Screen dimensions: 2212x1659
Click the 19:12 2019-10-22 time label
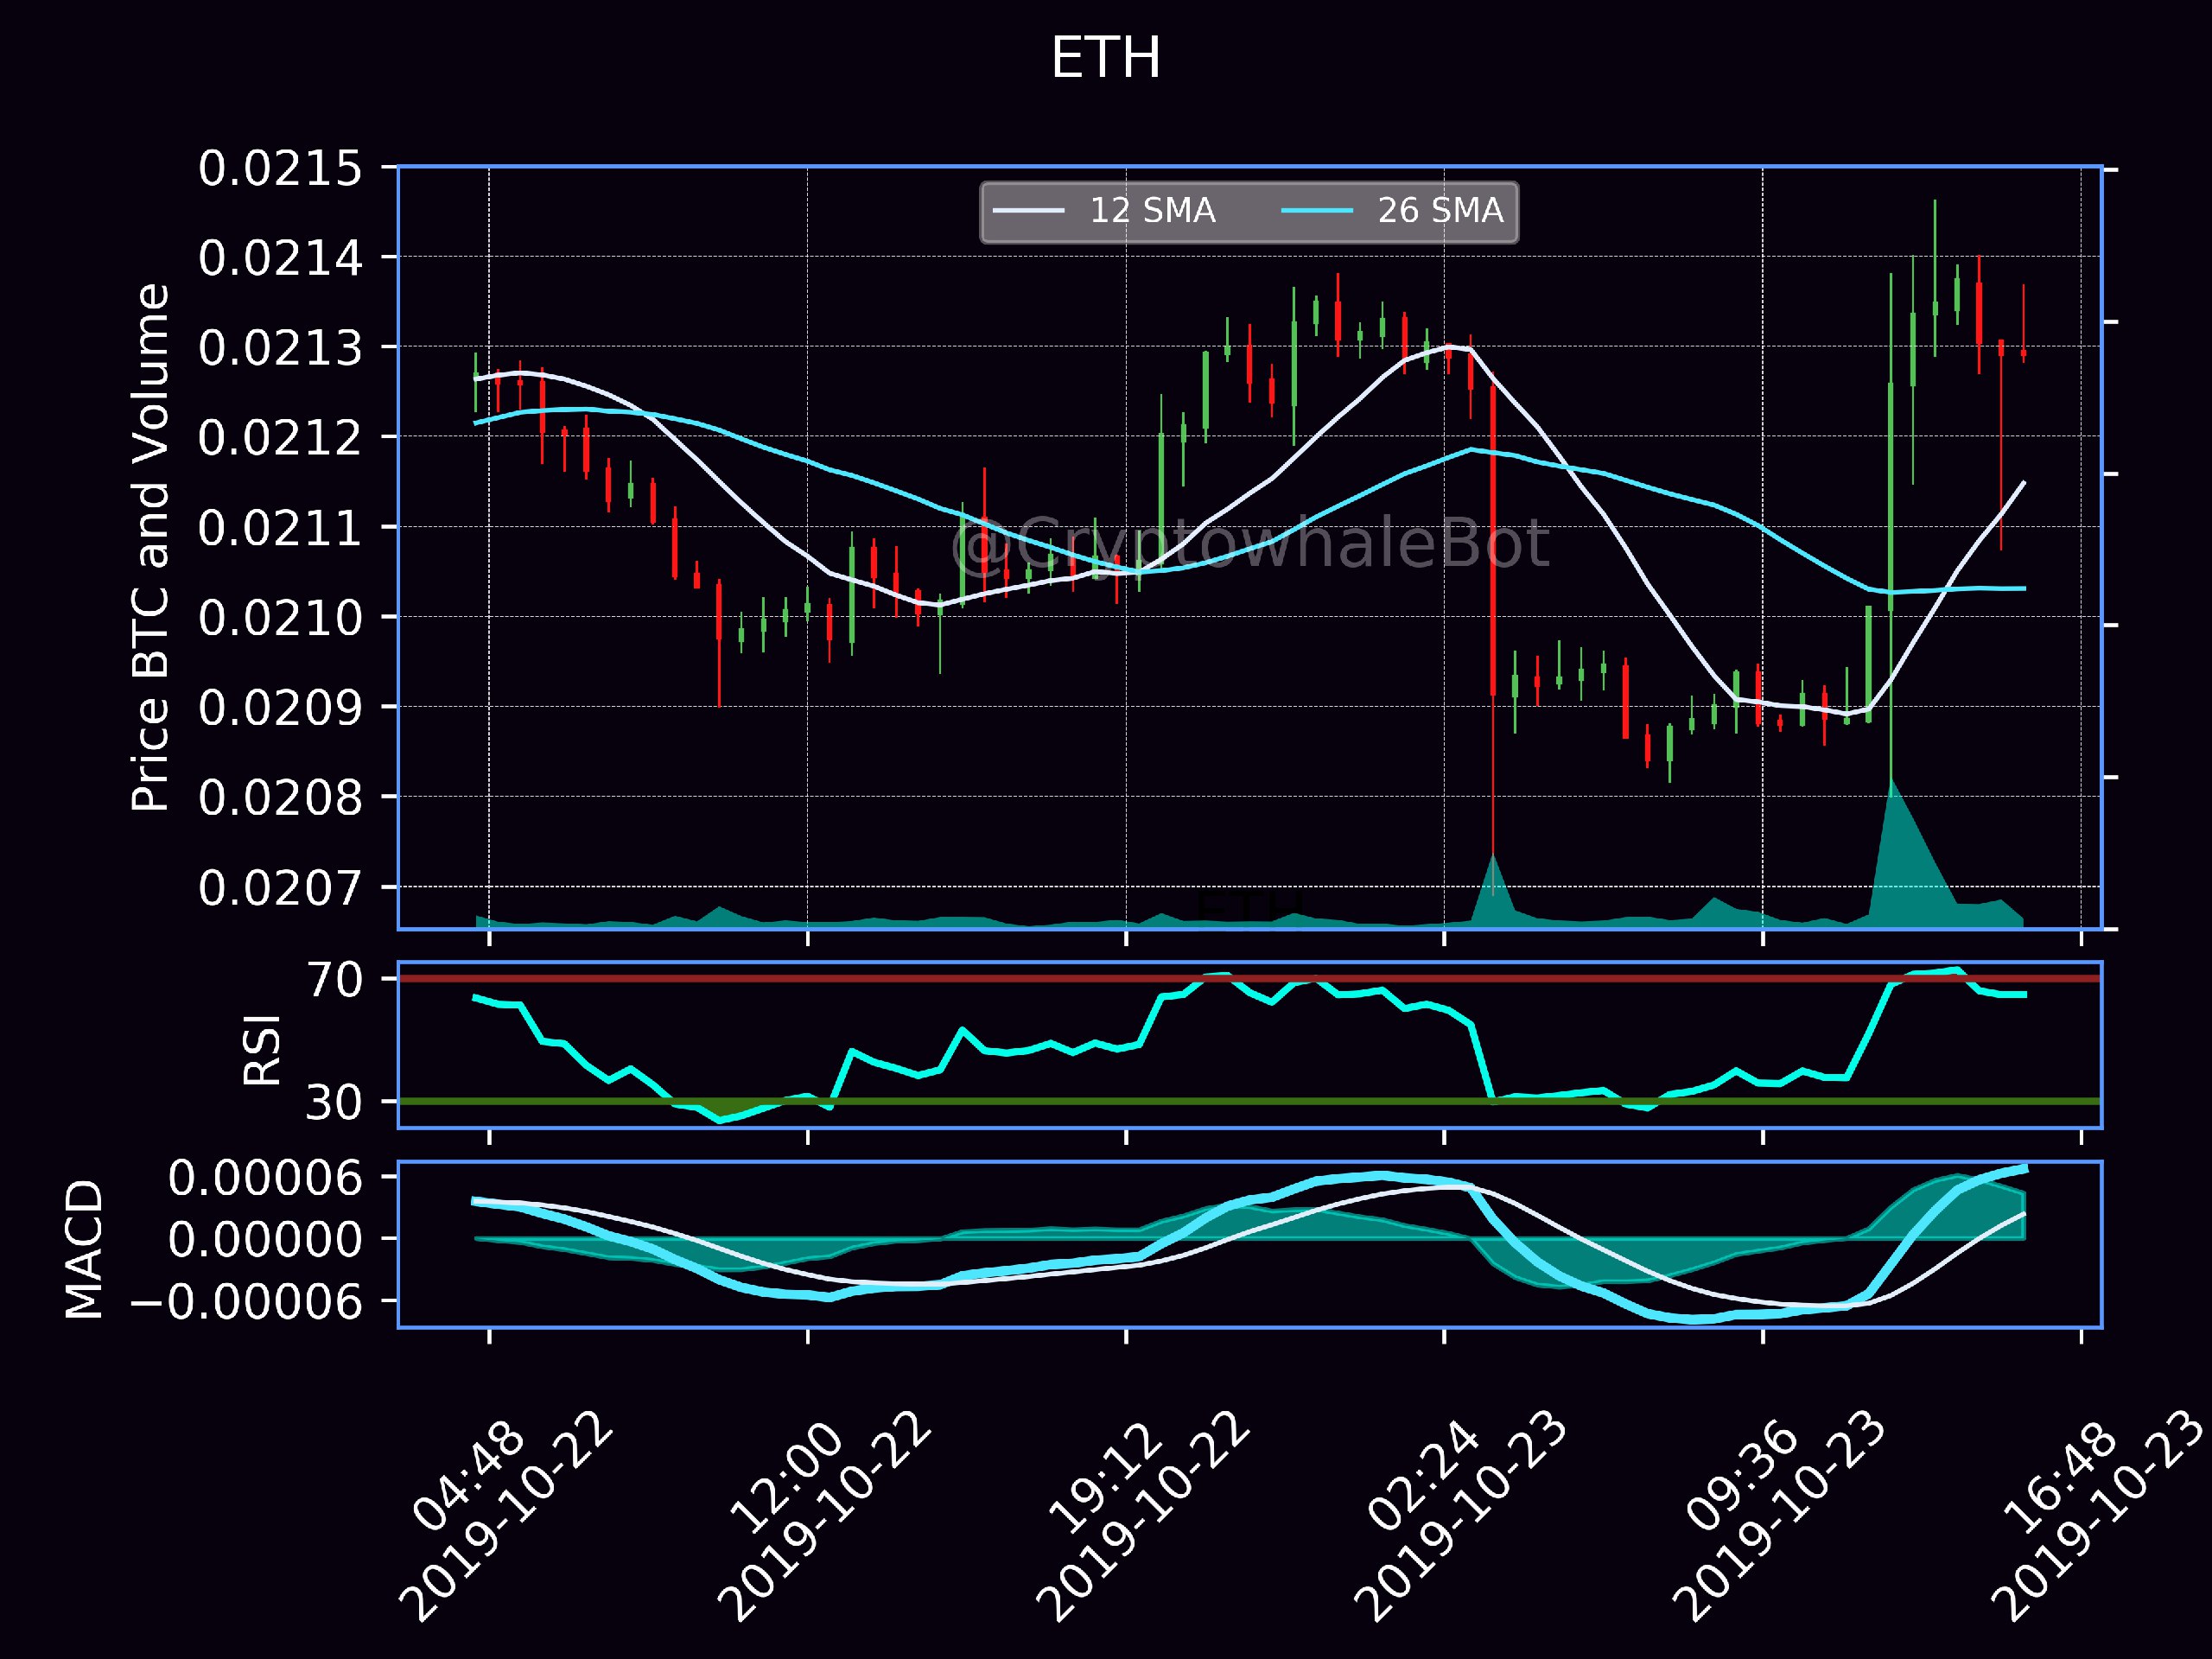click(x=1143, y=1515)
